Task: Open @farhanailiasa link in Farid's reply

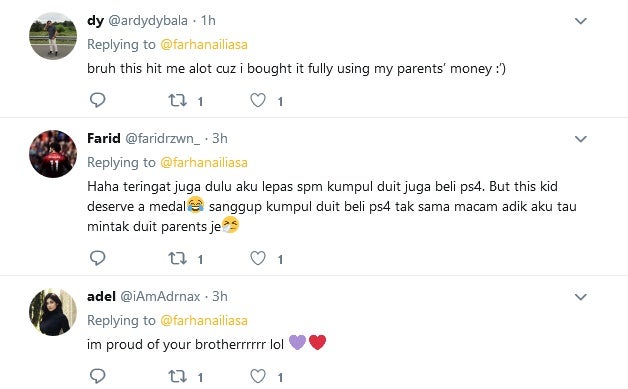Action: tap(204, 162)
